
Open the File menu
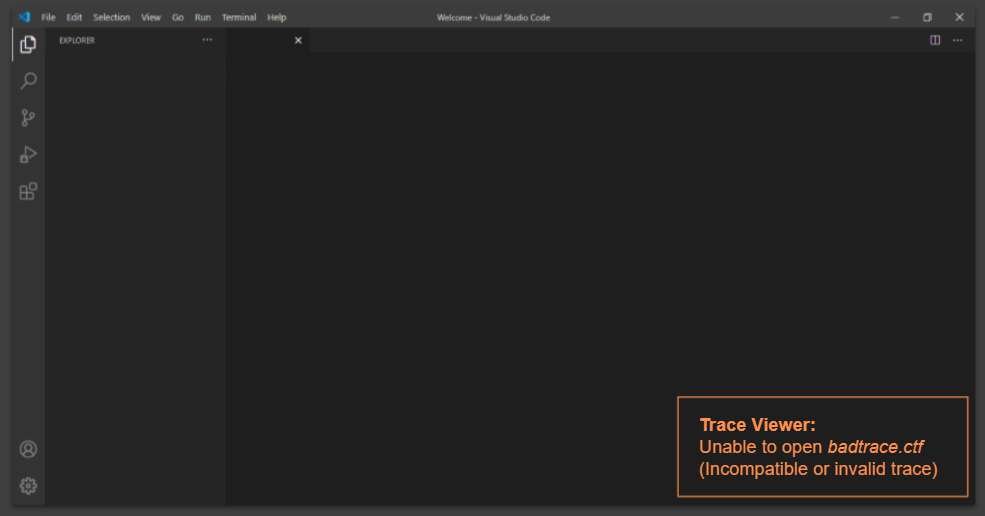[48, 18]
